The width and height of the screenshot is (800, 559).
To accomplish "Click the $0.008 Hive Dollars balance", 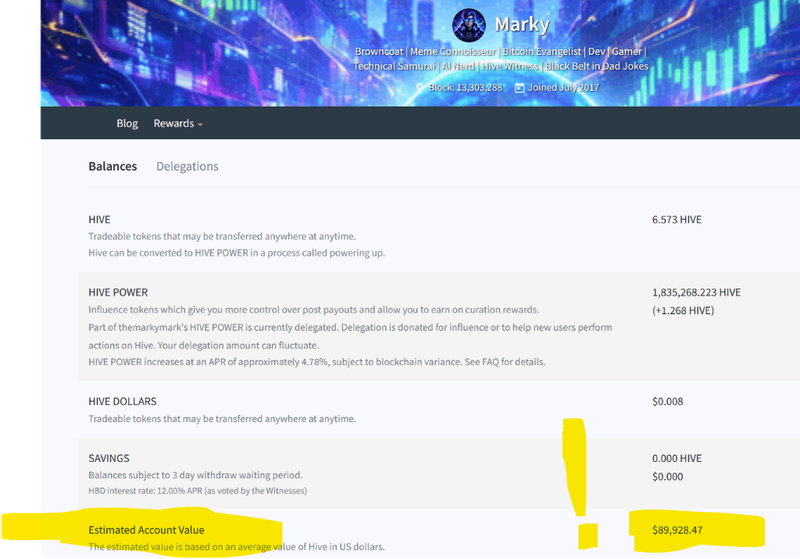I will (667, 401).
